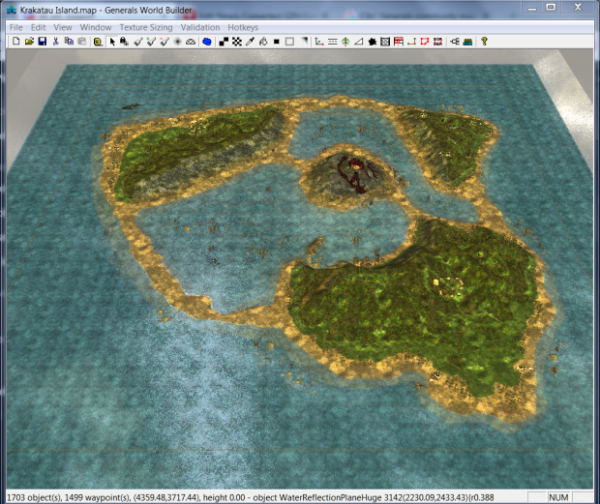Click the '1703 object(s)' status bar text
The image size is (600, 504).
34,497
